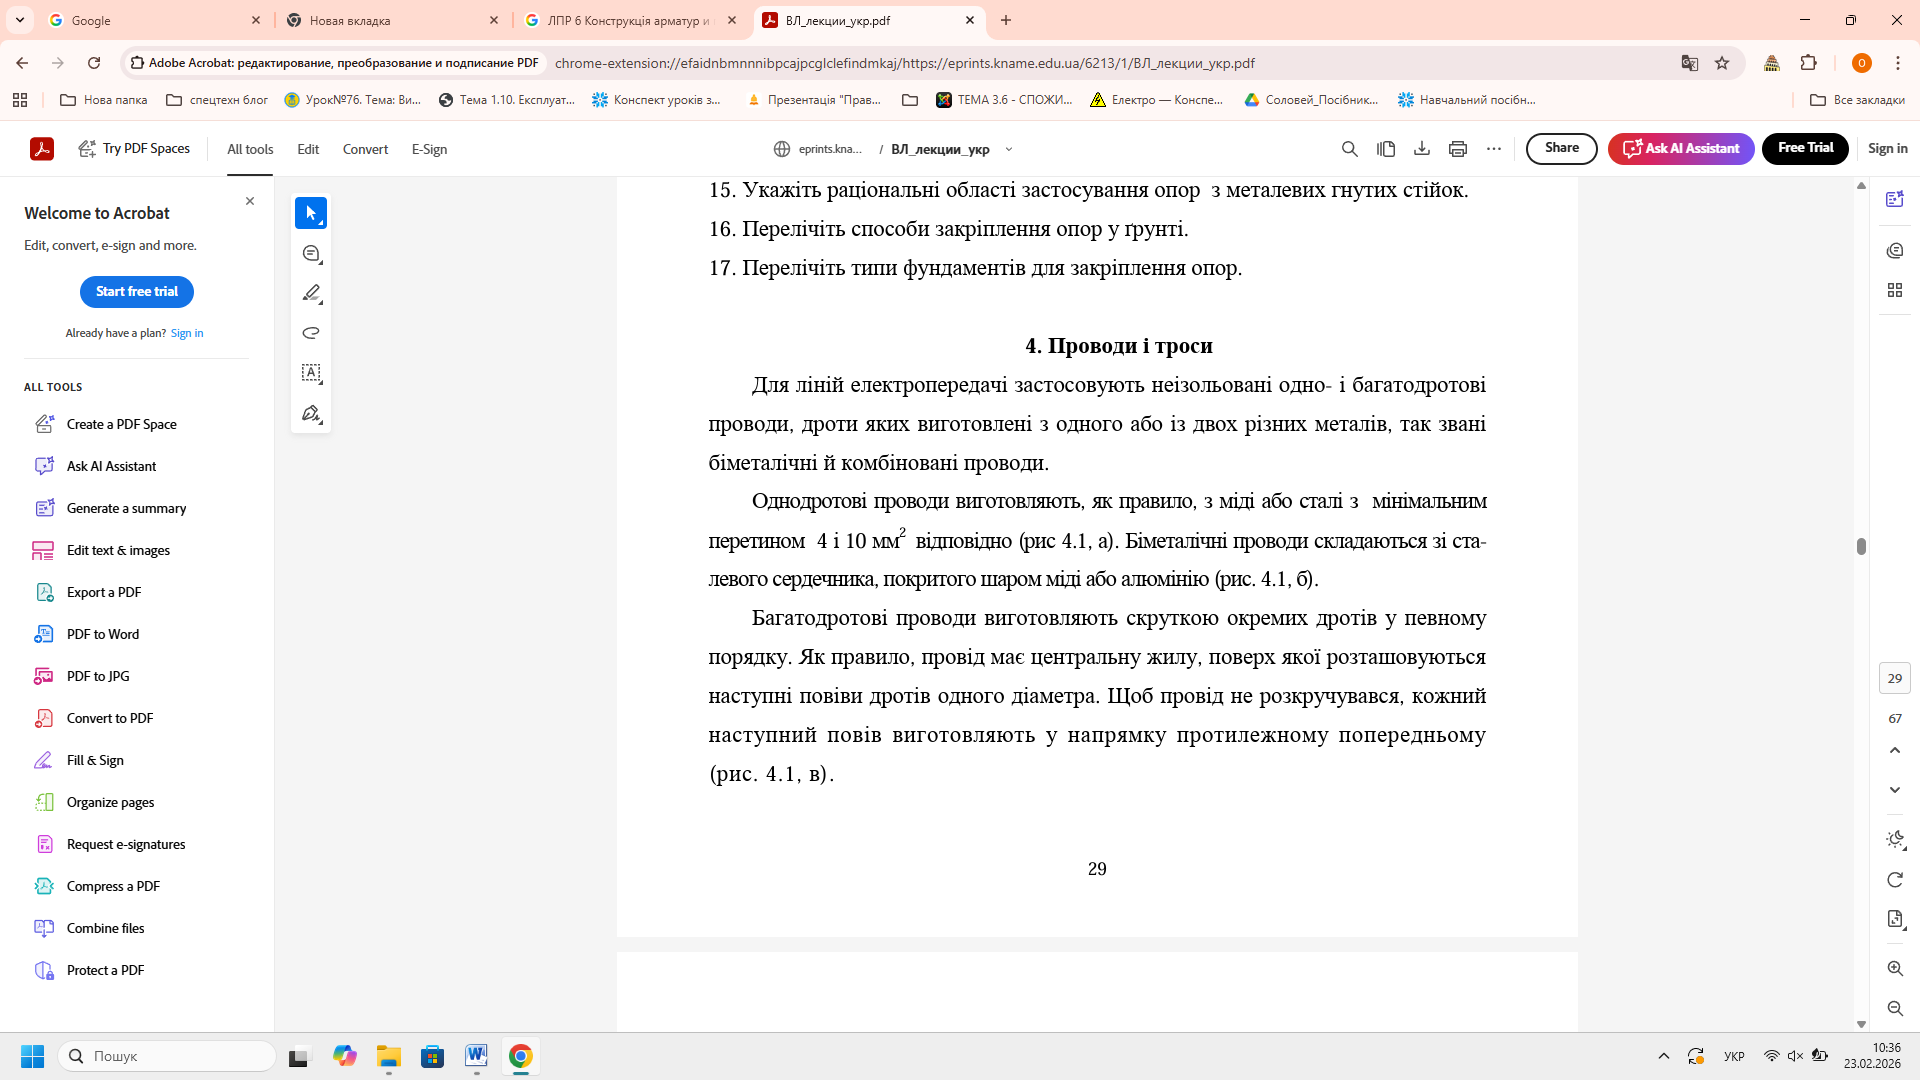The height and width of the screenshot is (1080, 1920).
Task: Select the highlighter pen tool
Action: pos(311,293)
